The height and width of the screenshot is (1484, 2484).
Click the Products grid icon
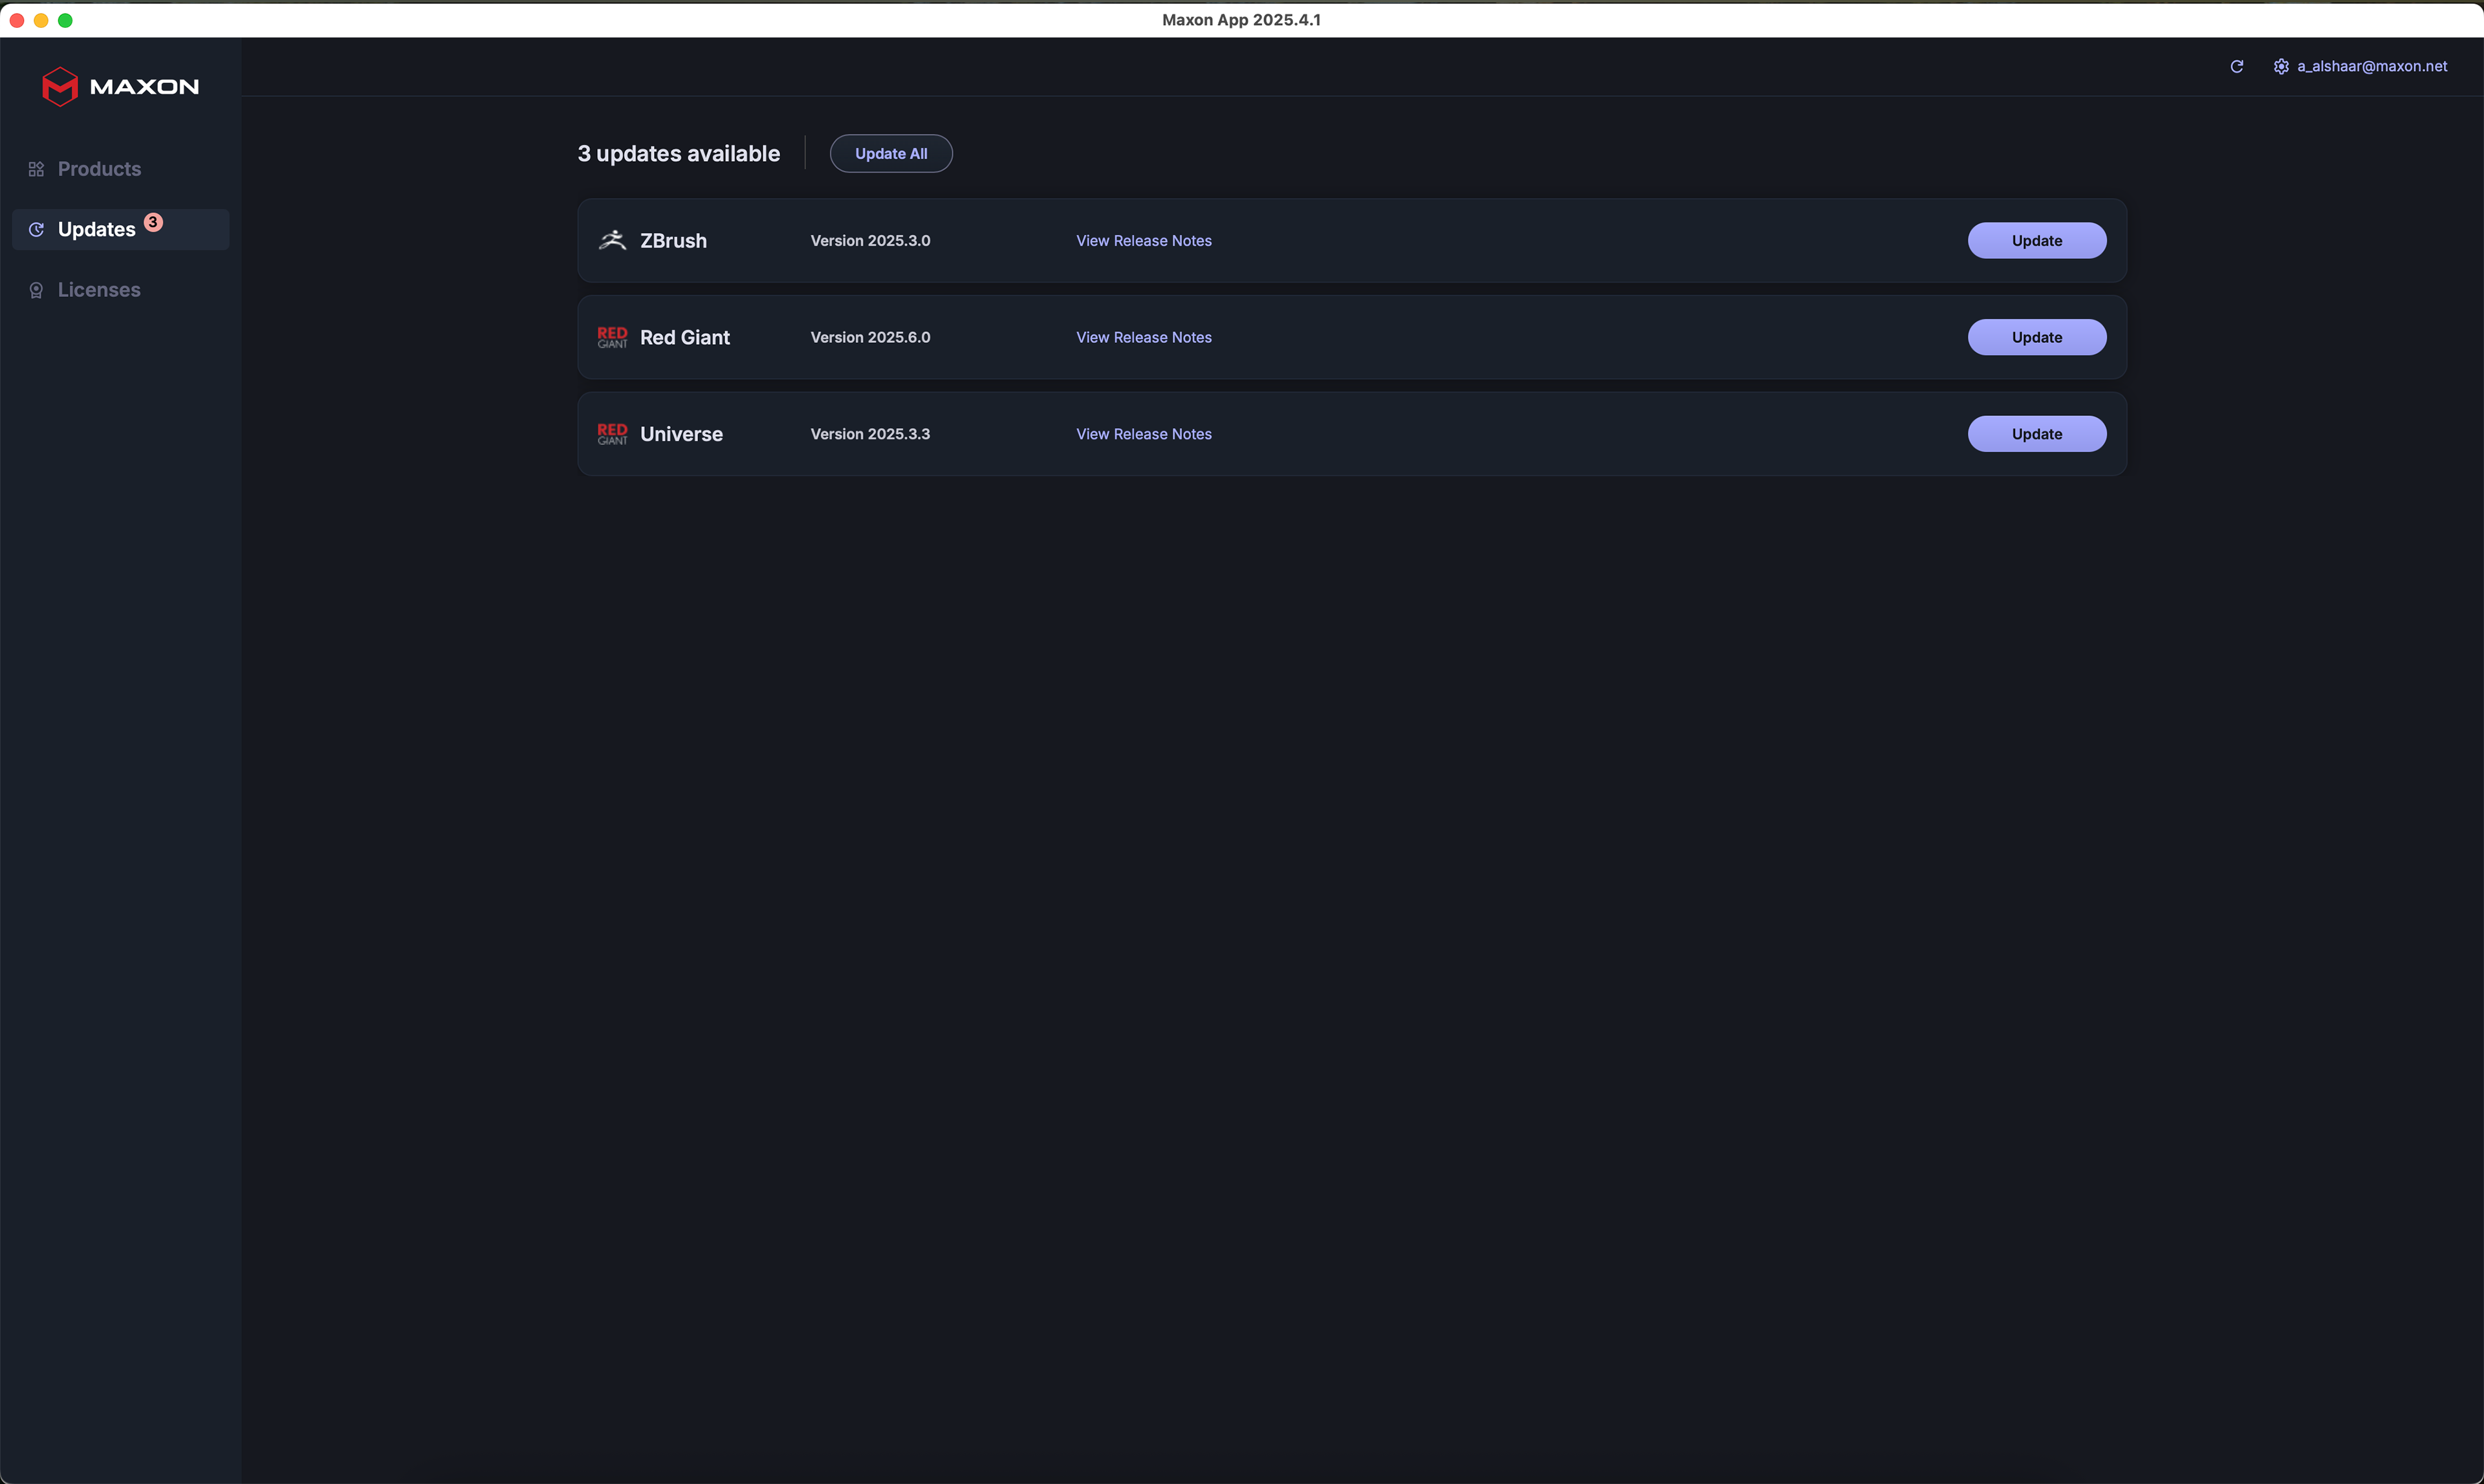point(36,169)
